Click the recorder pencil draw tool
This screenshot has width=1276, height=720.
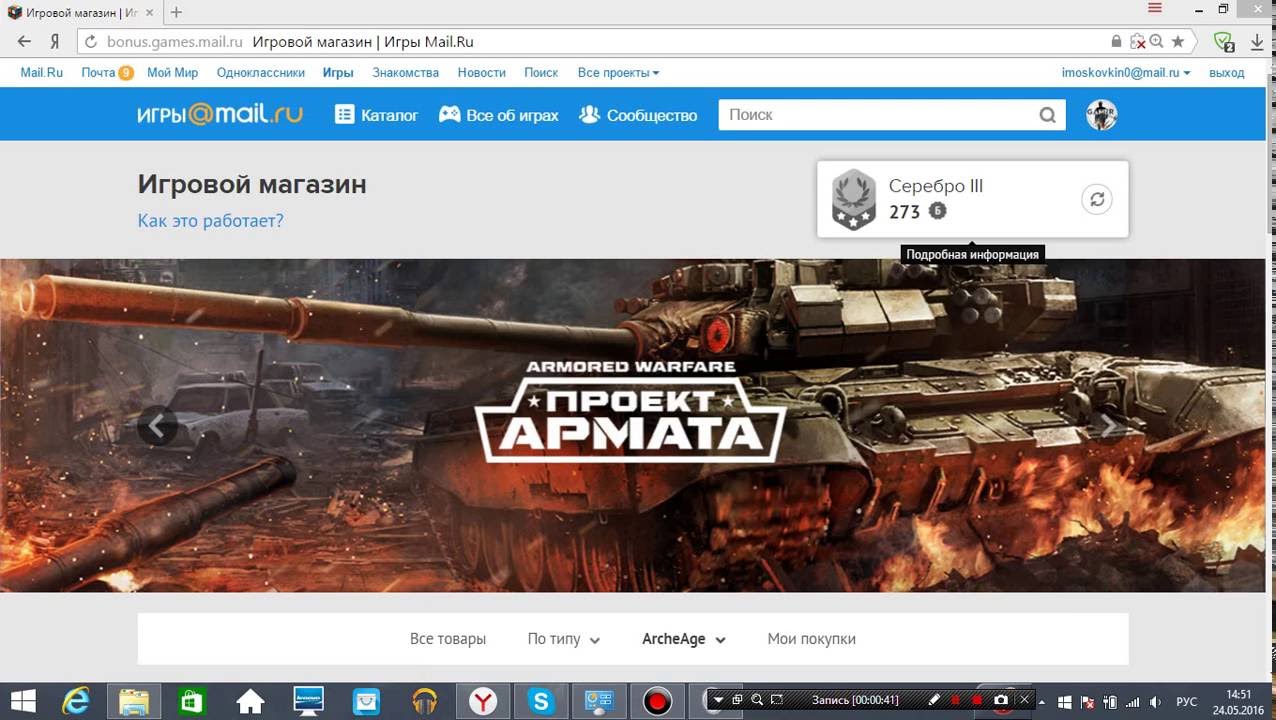tap(934, 700)
